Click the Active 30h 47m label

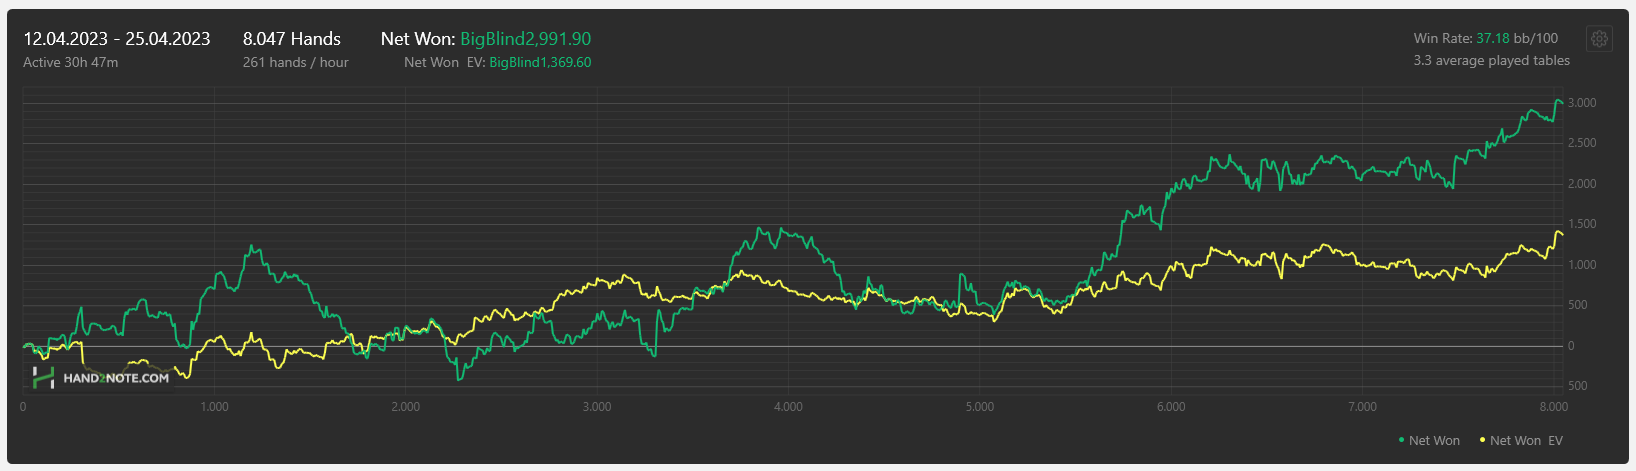tap(71, 62)
